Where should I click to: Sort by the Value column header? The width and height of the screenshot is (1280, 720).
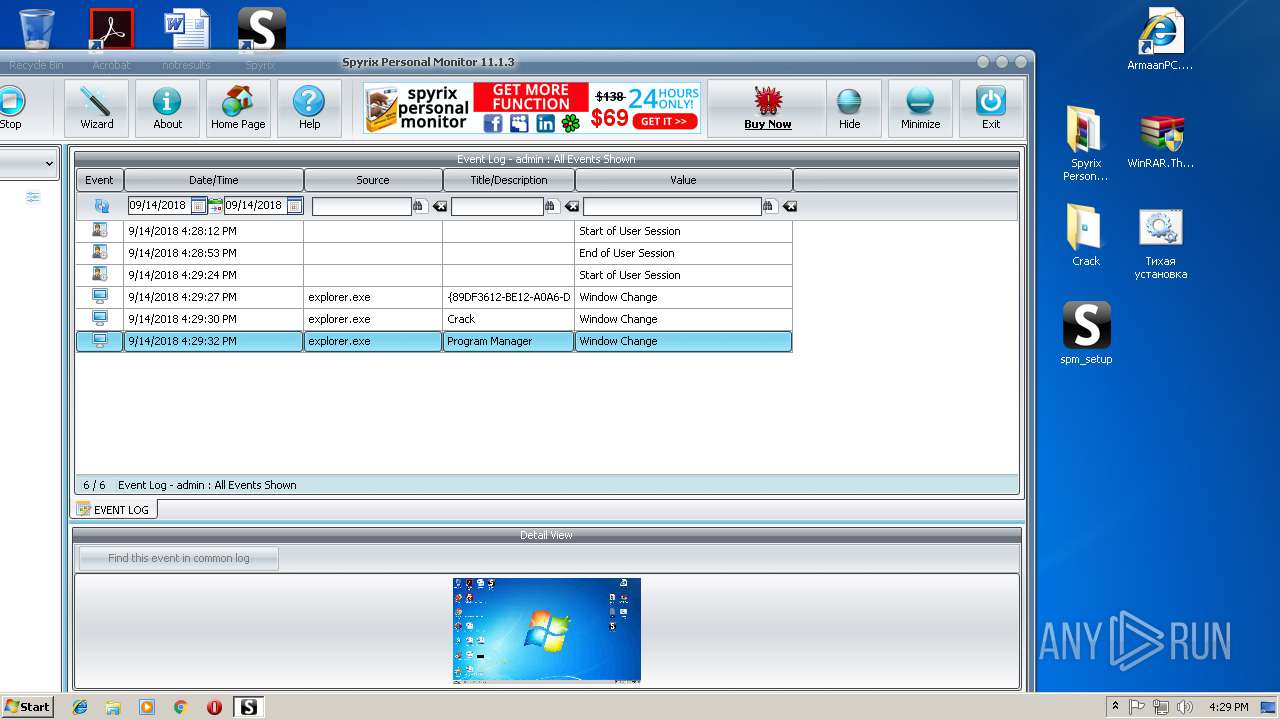[683, 180]
